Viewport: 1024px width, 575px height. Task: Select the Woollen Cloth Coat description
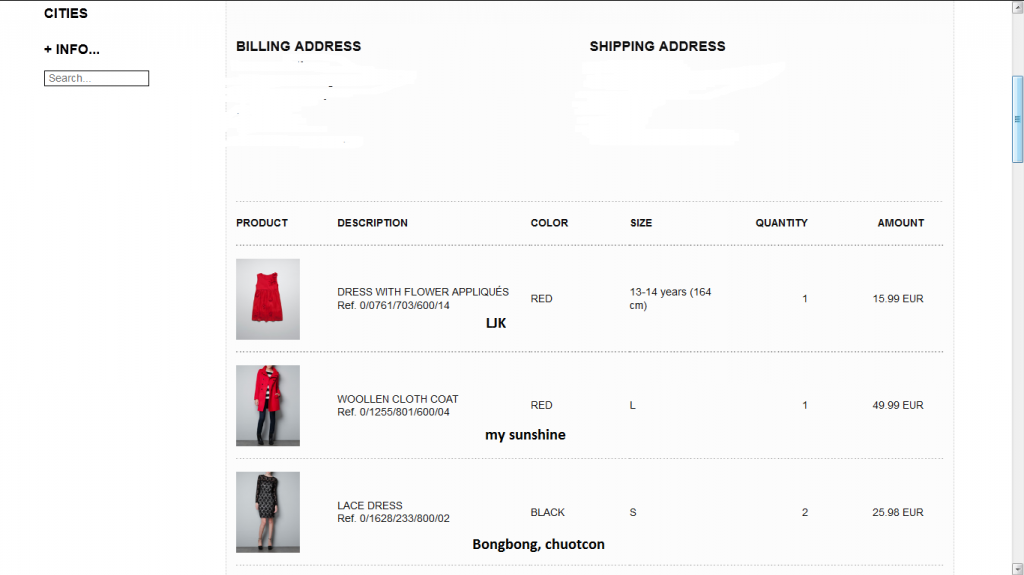point(398,399)
